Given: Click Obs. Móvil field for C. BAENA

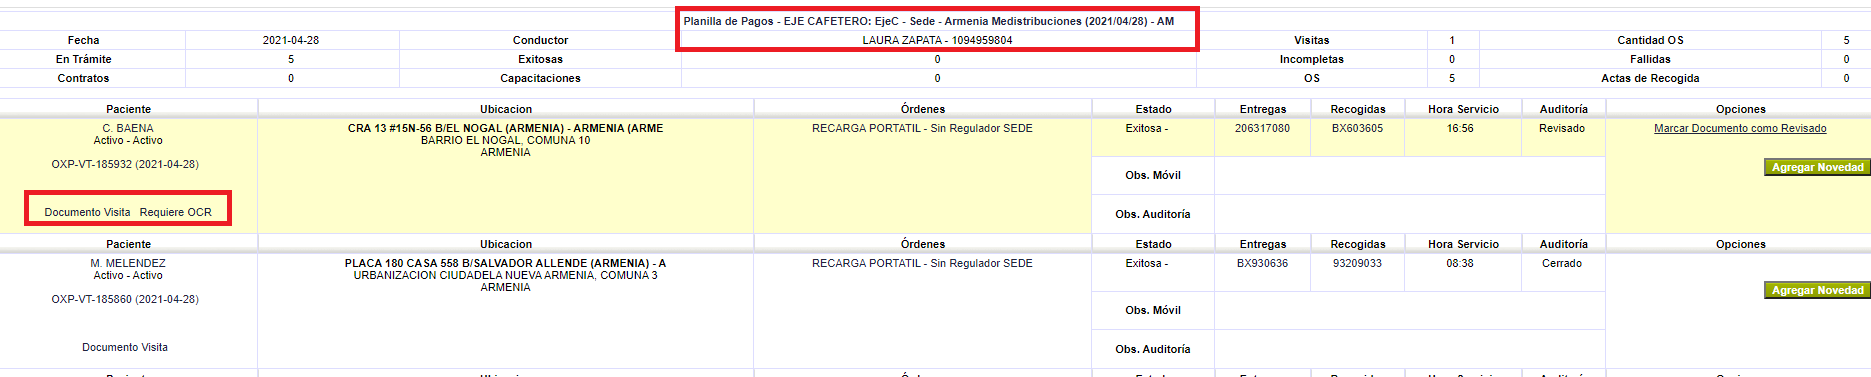Looking at the screenshot, I should tap(1409, 175).
